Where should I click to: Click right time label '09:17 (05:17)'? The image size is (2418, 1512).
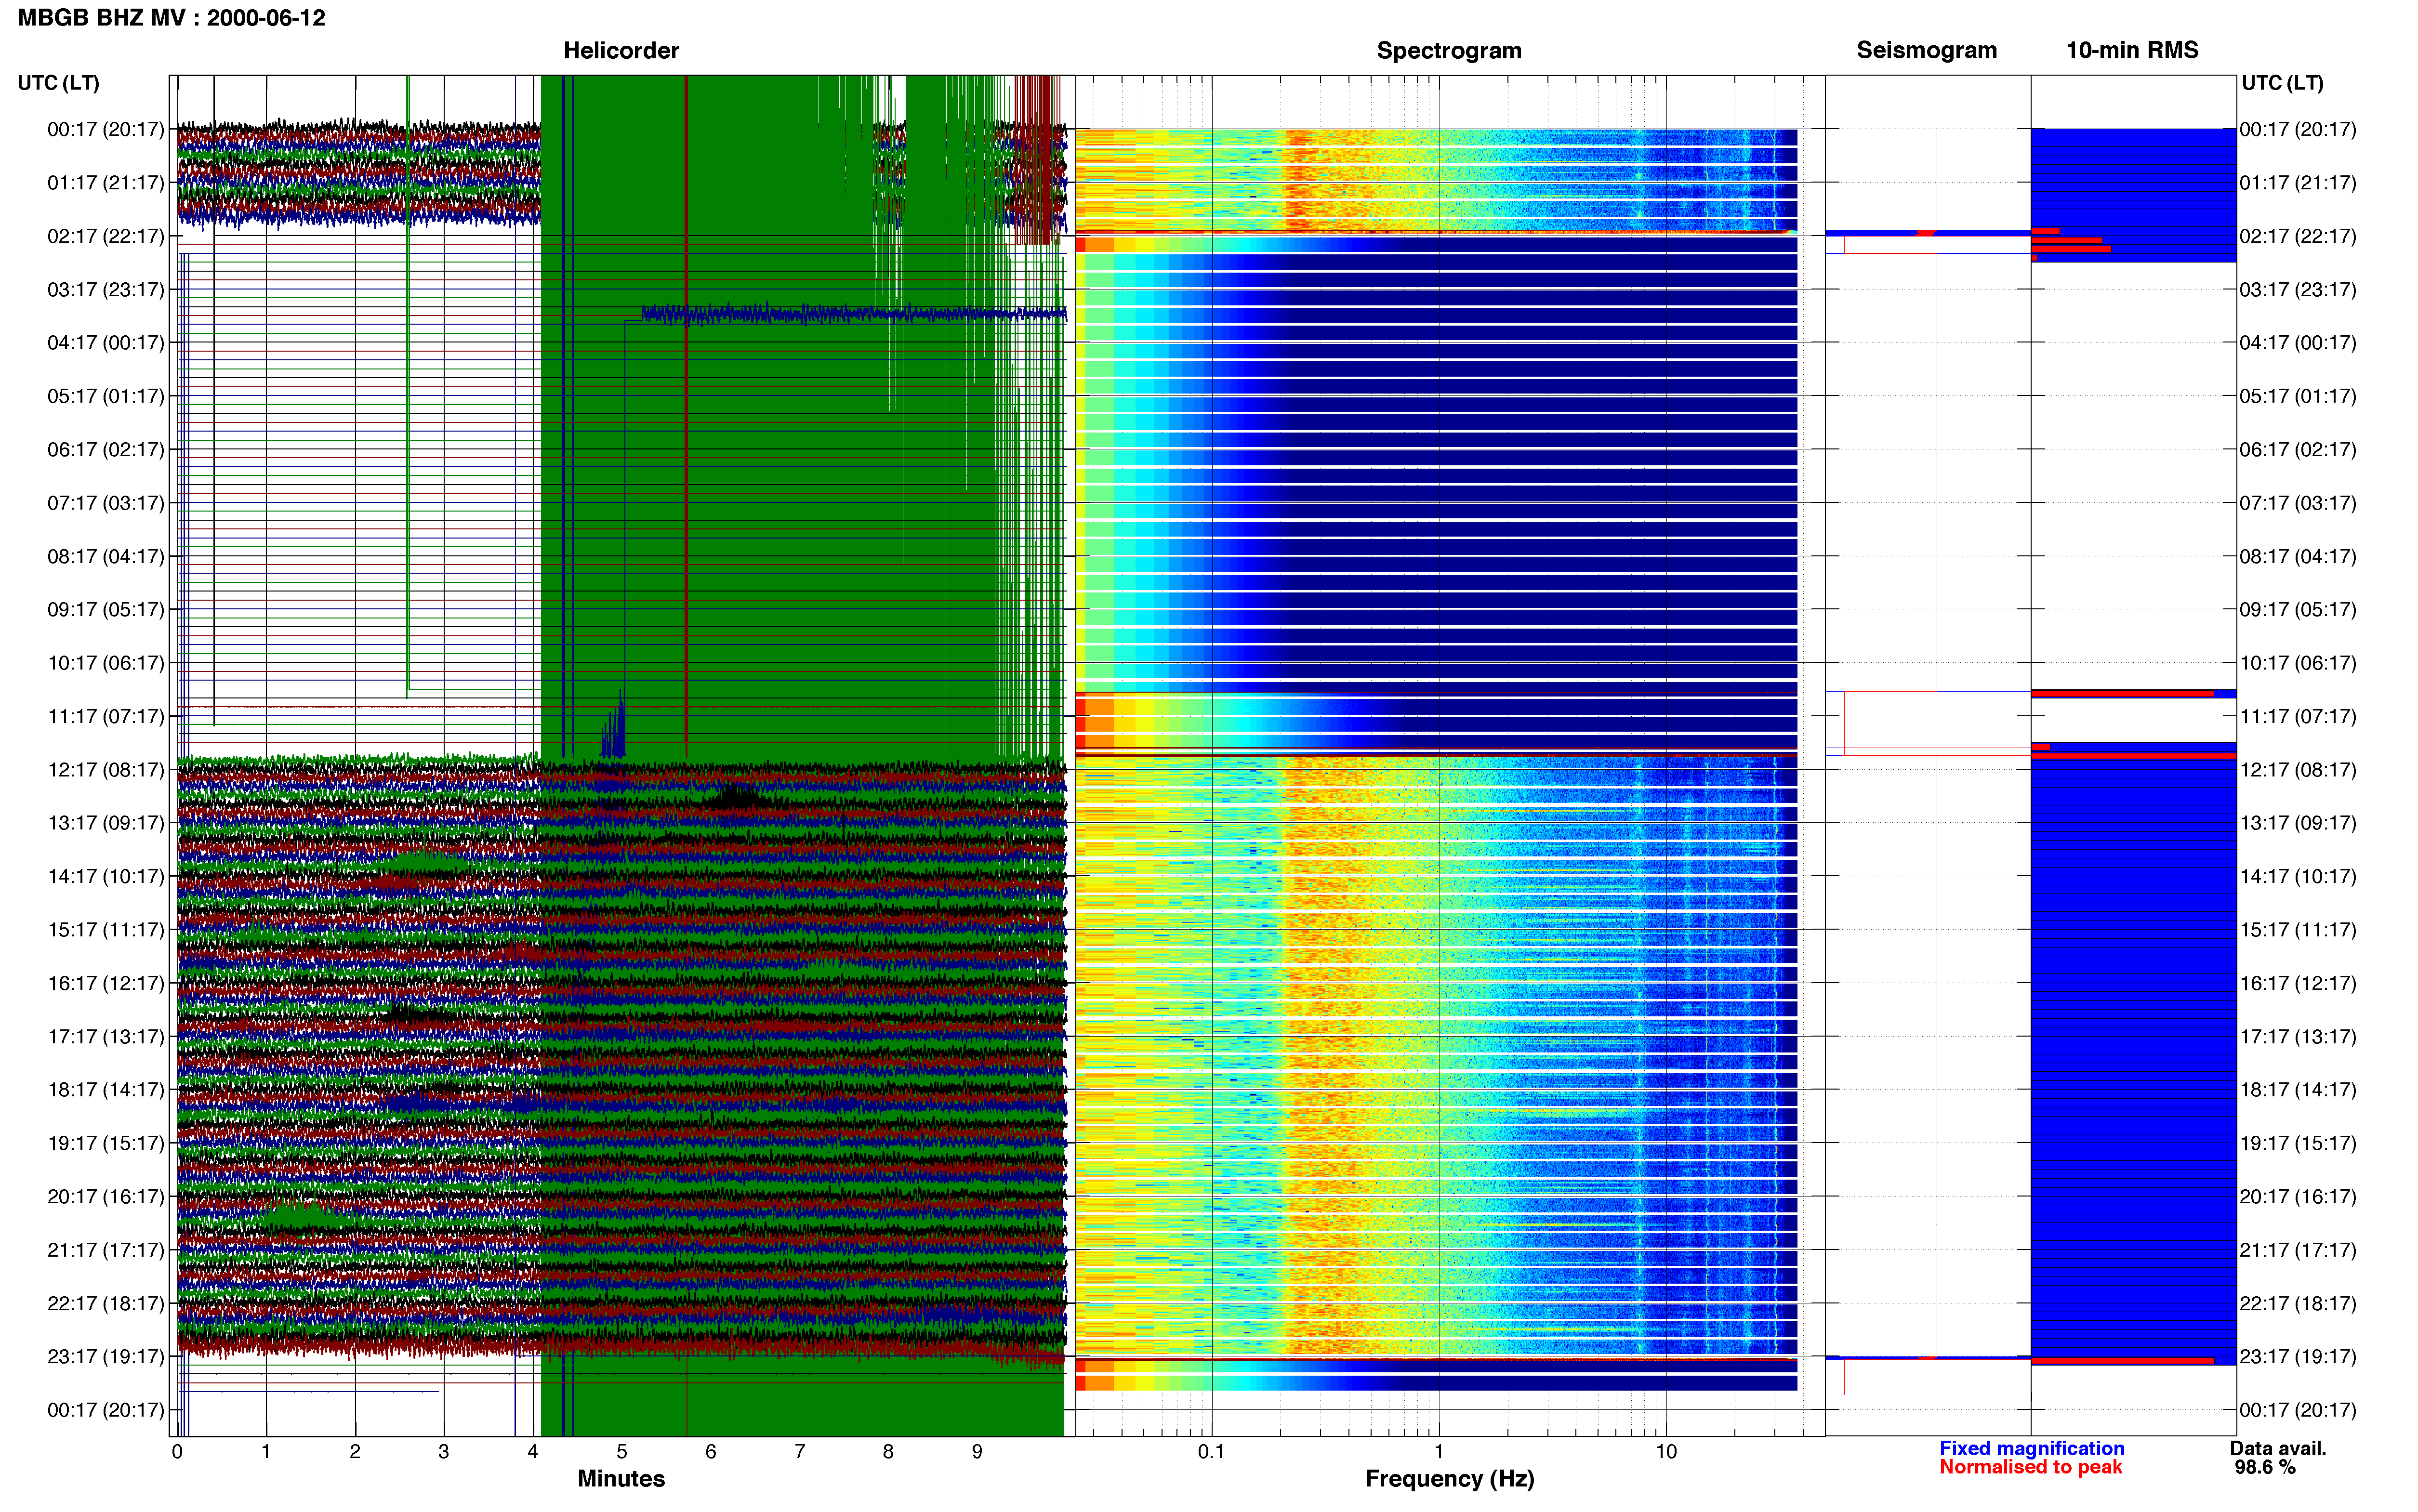pyautogui.click(x=2298, y=610)
